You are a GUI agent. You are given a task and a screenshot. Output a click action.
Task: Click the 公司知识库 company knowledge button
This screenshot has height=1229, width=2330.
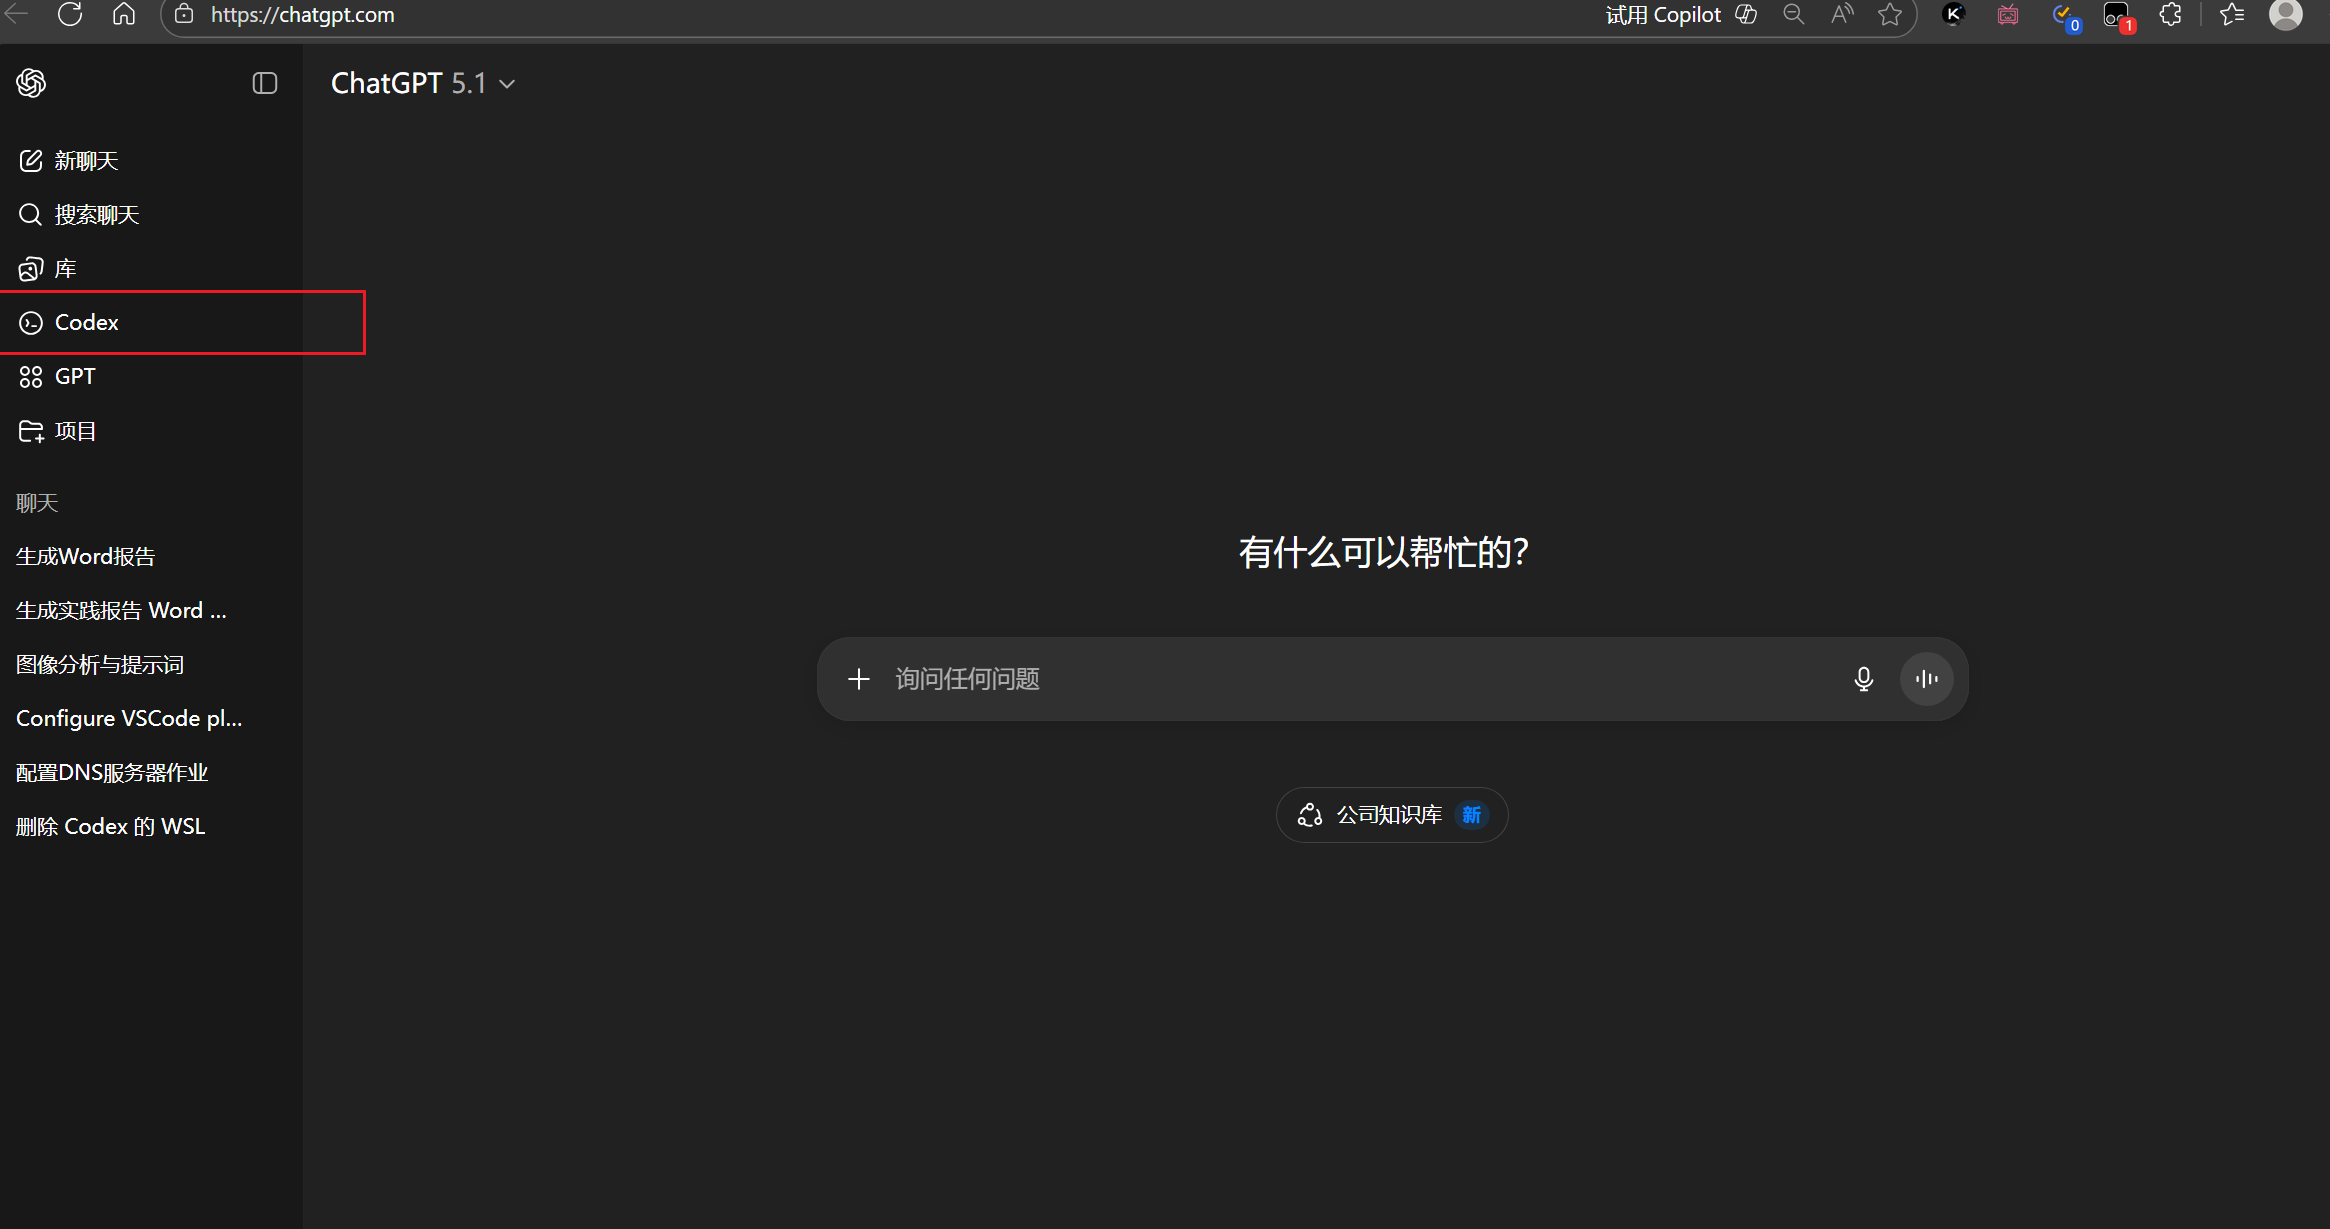point(1391,815)
